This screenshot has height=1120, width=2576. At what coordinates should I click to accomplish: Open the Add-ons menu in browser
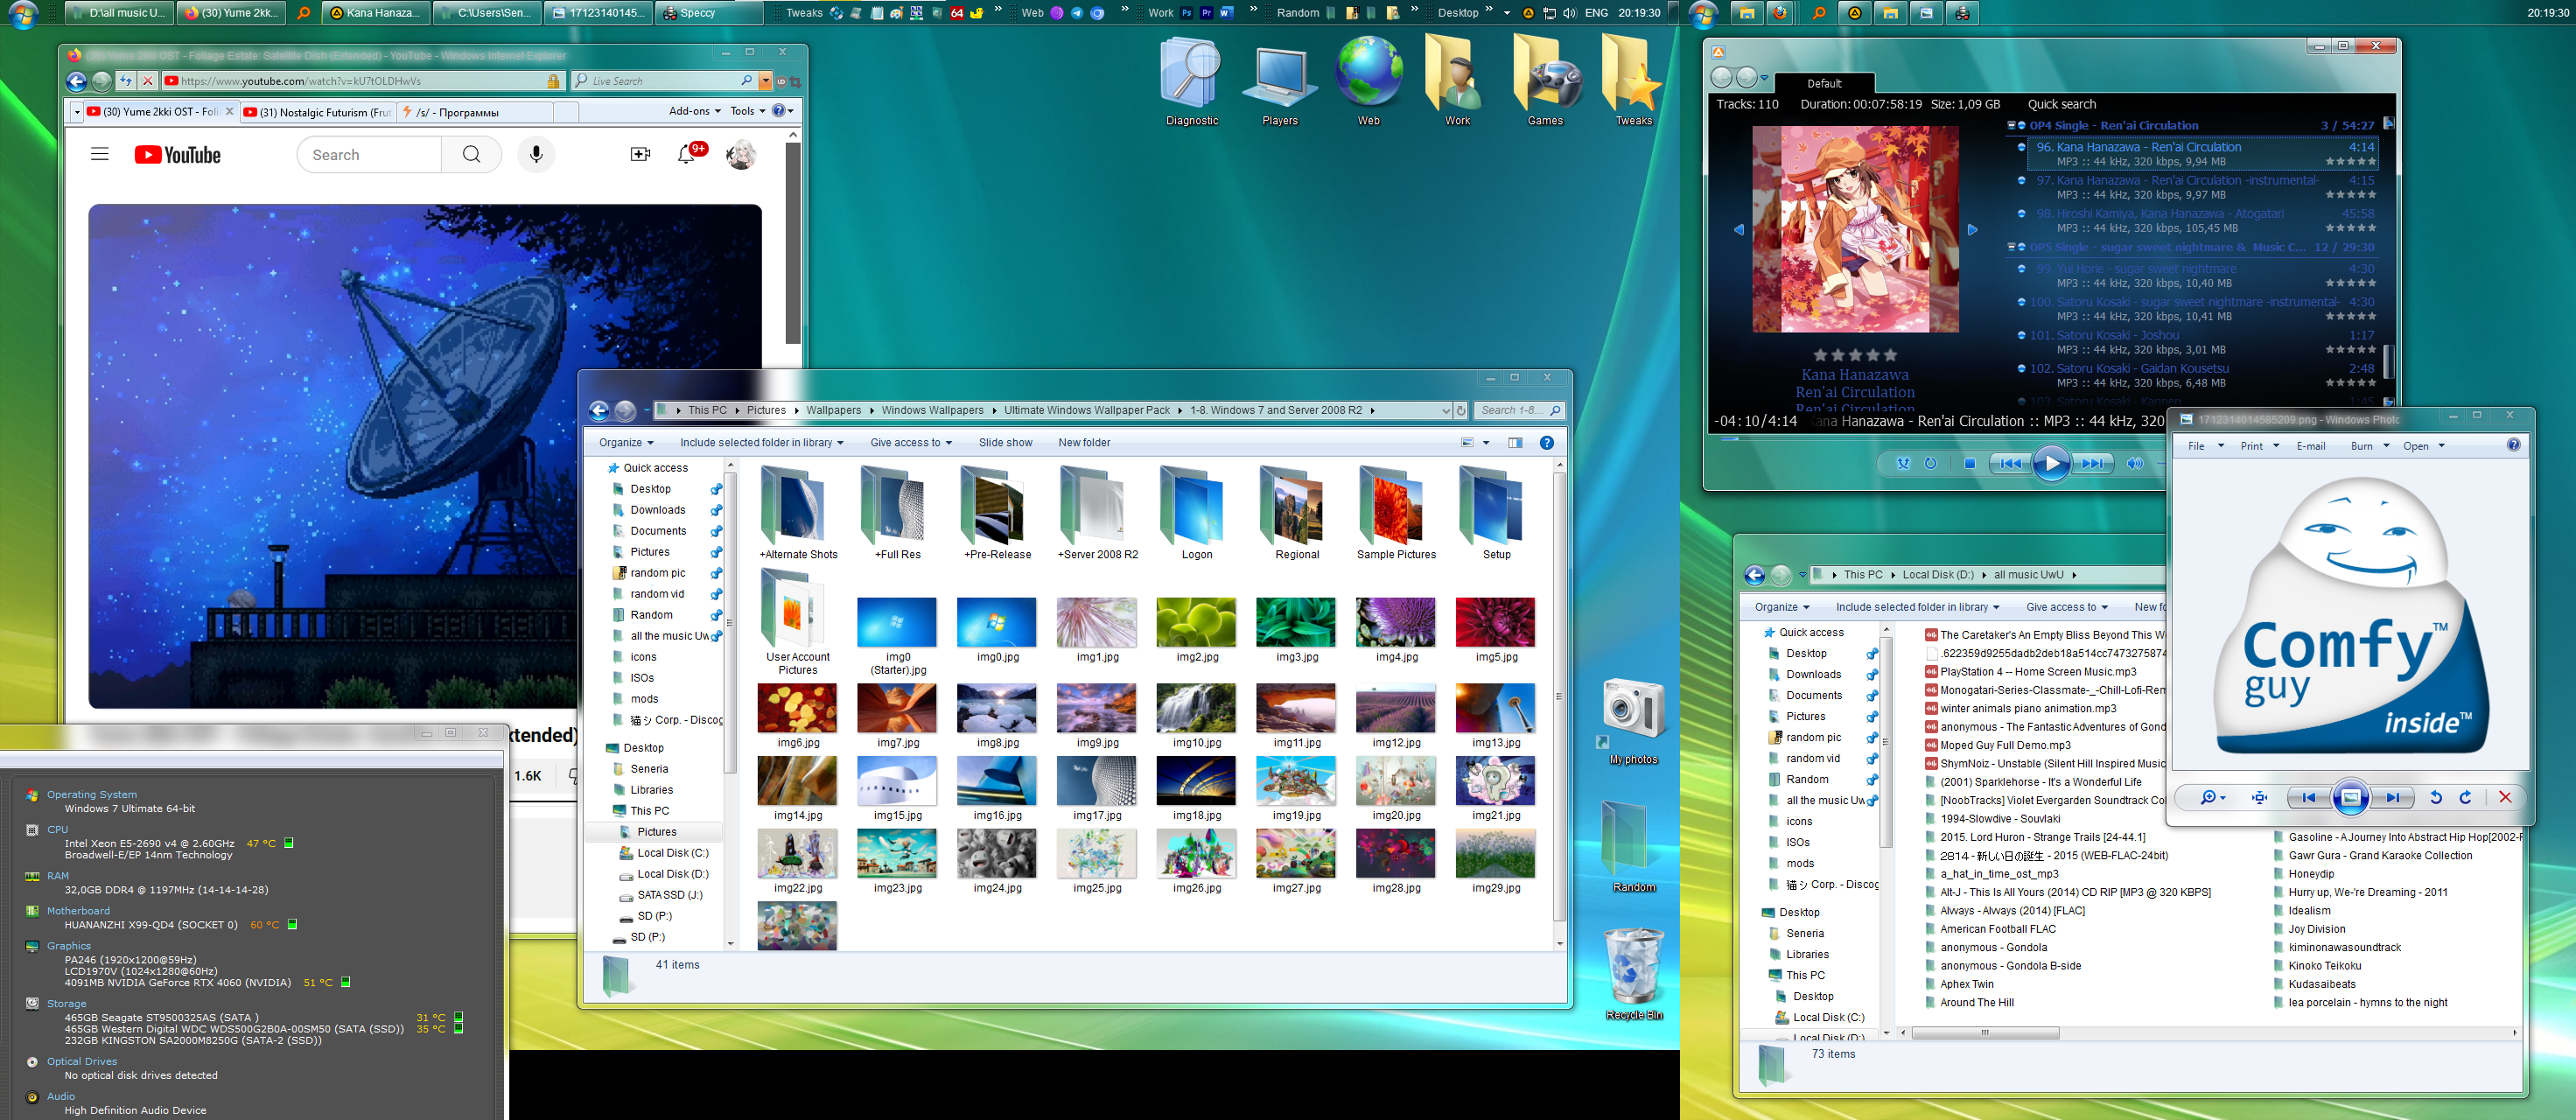tap(694, 111)
